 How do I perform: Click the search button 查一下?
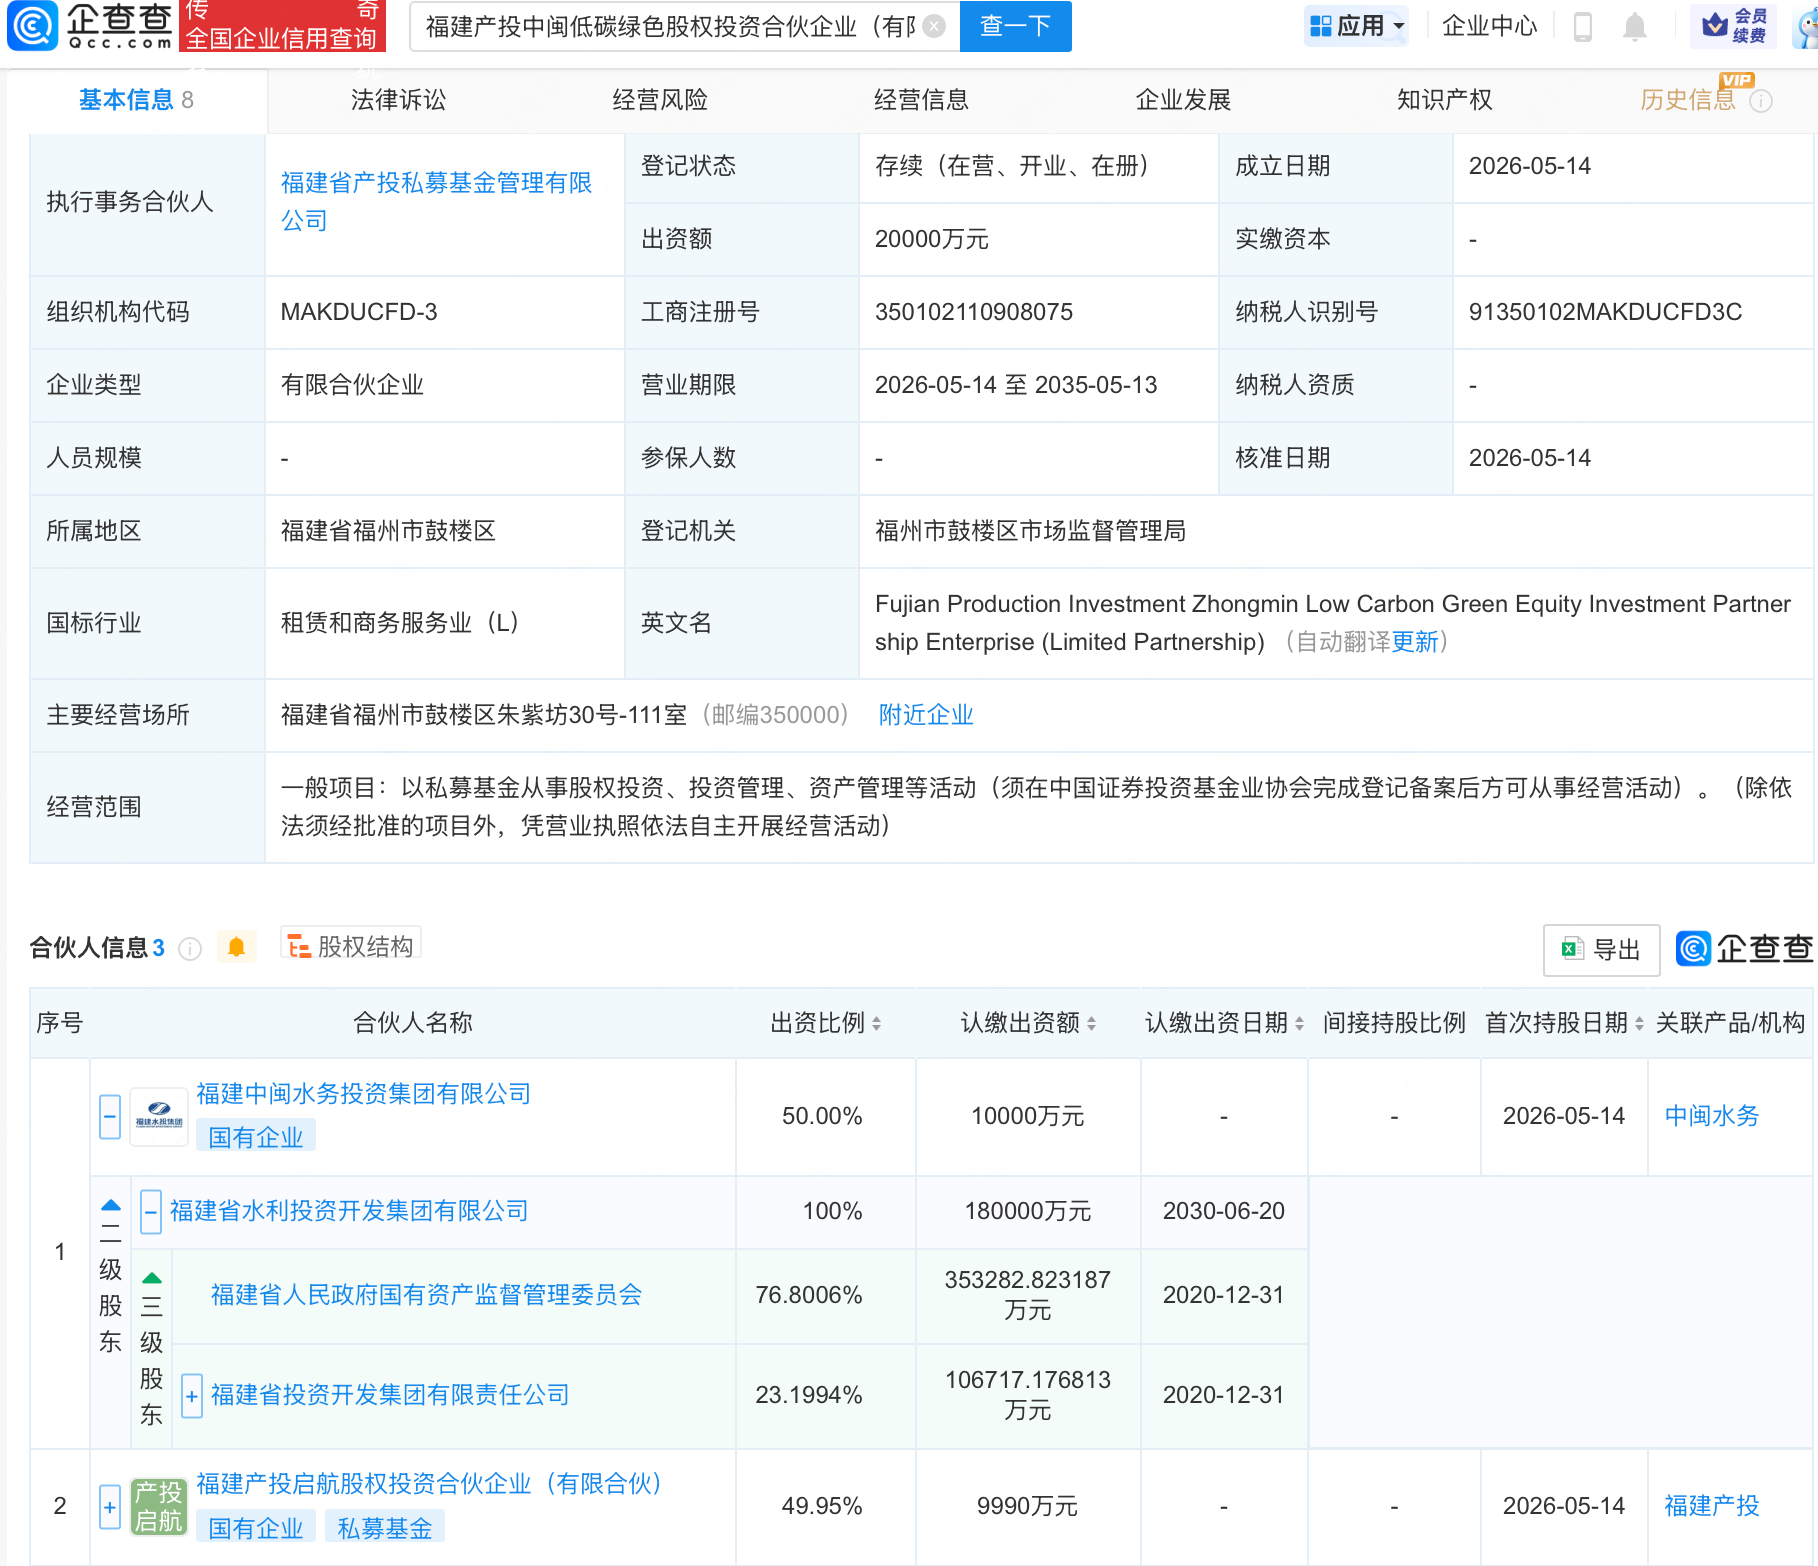(x=1015, y=26)
